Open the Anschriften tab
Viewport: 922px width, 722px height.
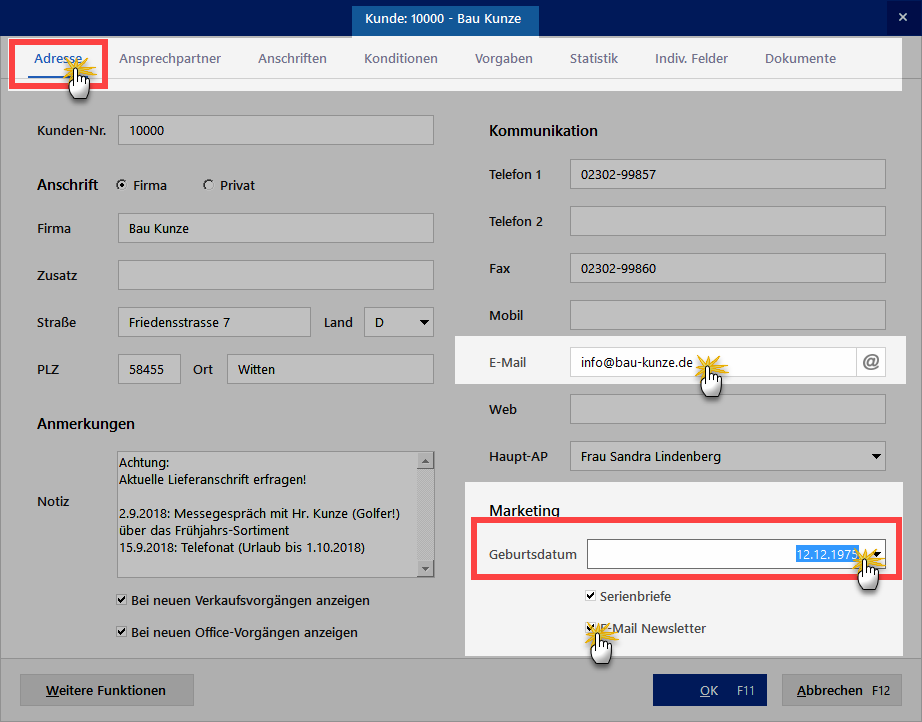pos(292,58)
